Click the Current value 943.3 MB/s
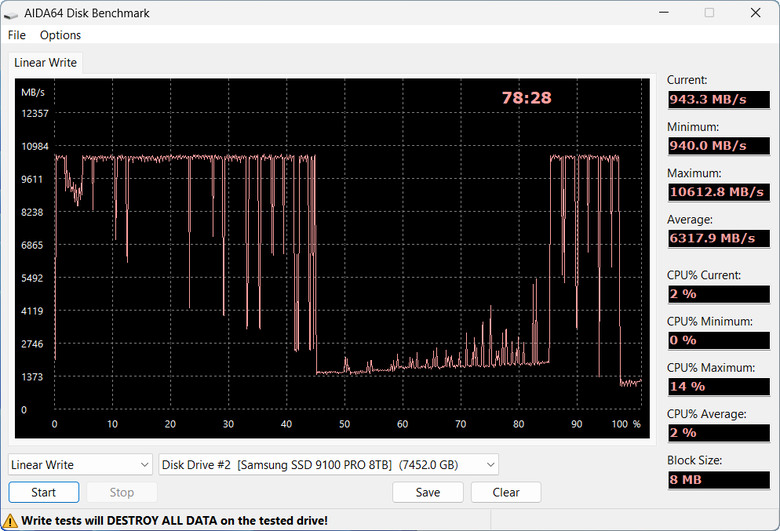The image size is (780, 531). point(719,100)
